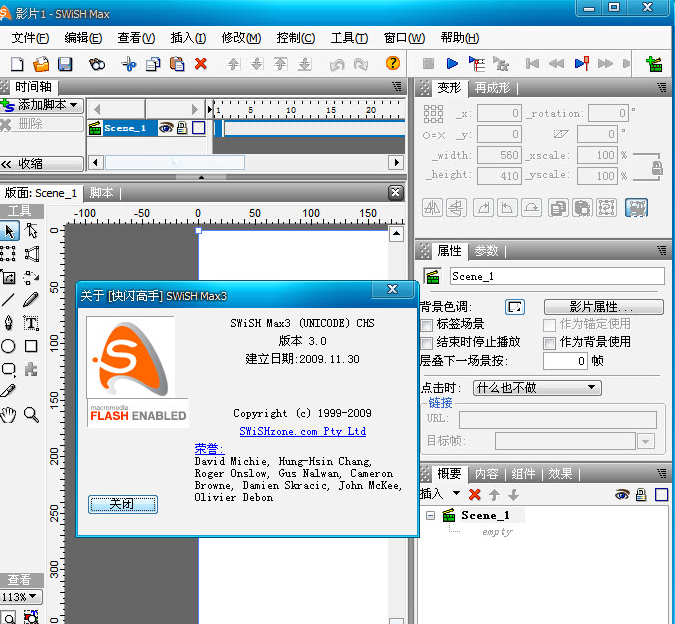This screenshot has width=675, height=624.
Task: Tick the 作为背景使用 checkbox
Action: pyautogui.click(x=549, y=342)
